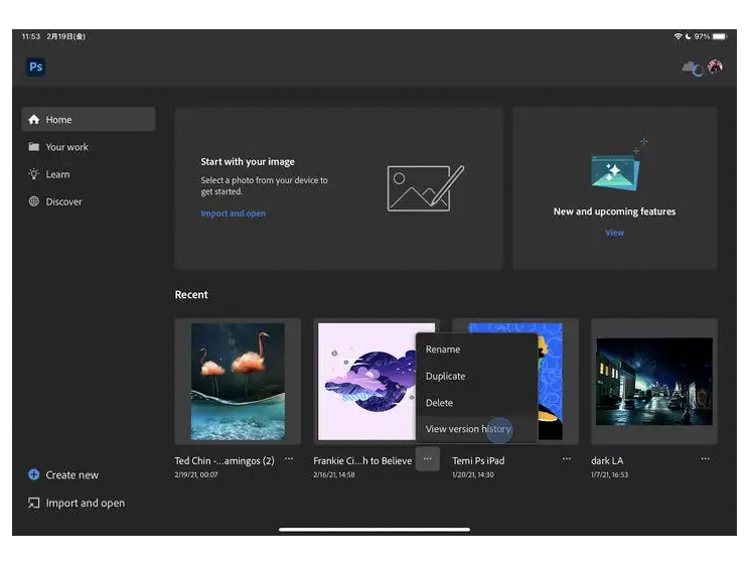The width and height of the screenshot is (750, 562).
Task: Check battery icon in status bar
Action: coord(719,36)
